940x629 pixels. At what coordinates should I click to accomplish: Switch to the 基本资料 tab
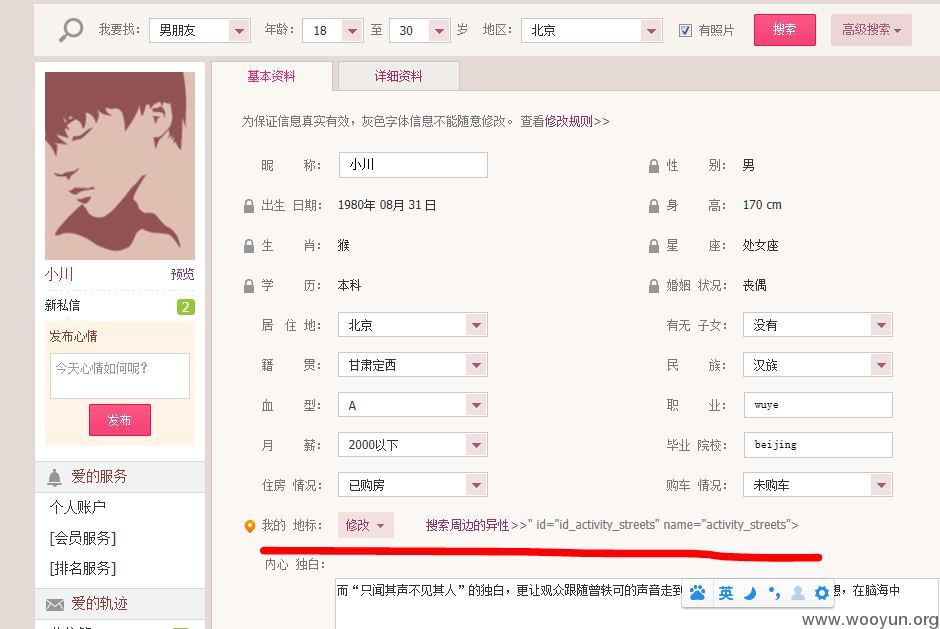[x=272, y=76]
